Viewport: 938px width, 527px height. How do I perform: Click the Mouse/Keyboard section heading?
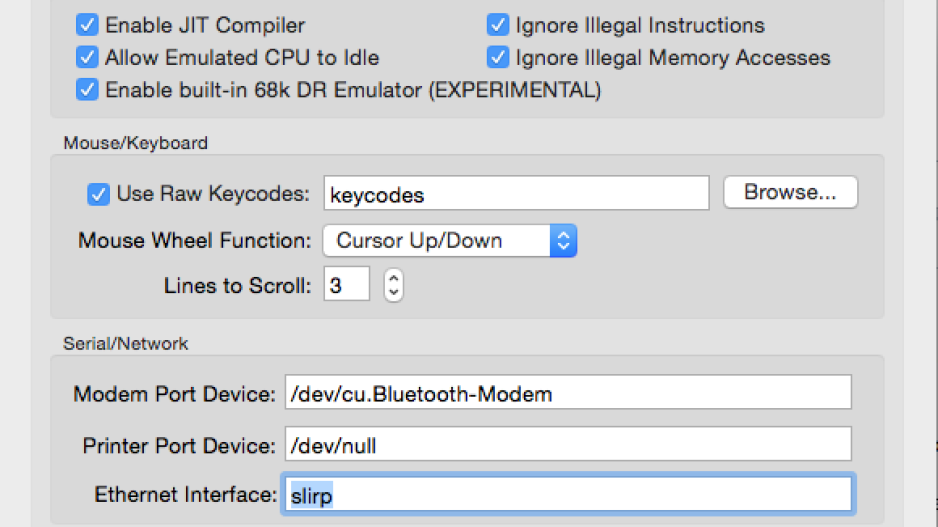[x=136, y=143]
